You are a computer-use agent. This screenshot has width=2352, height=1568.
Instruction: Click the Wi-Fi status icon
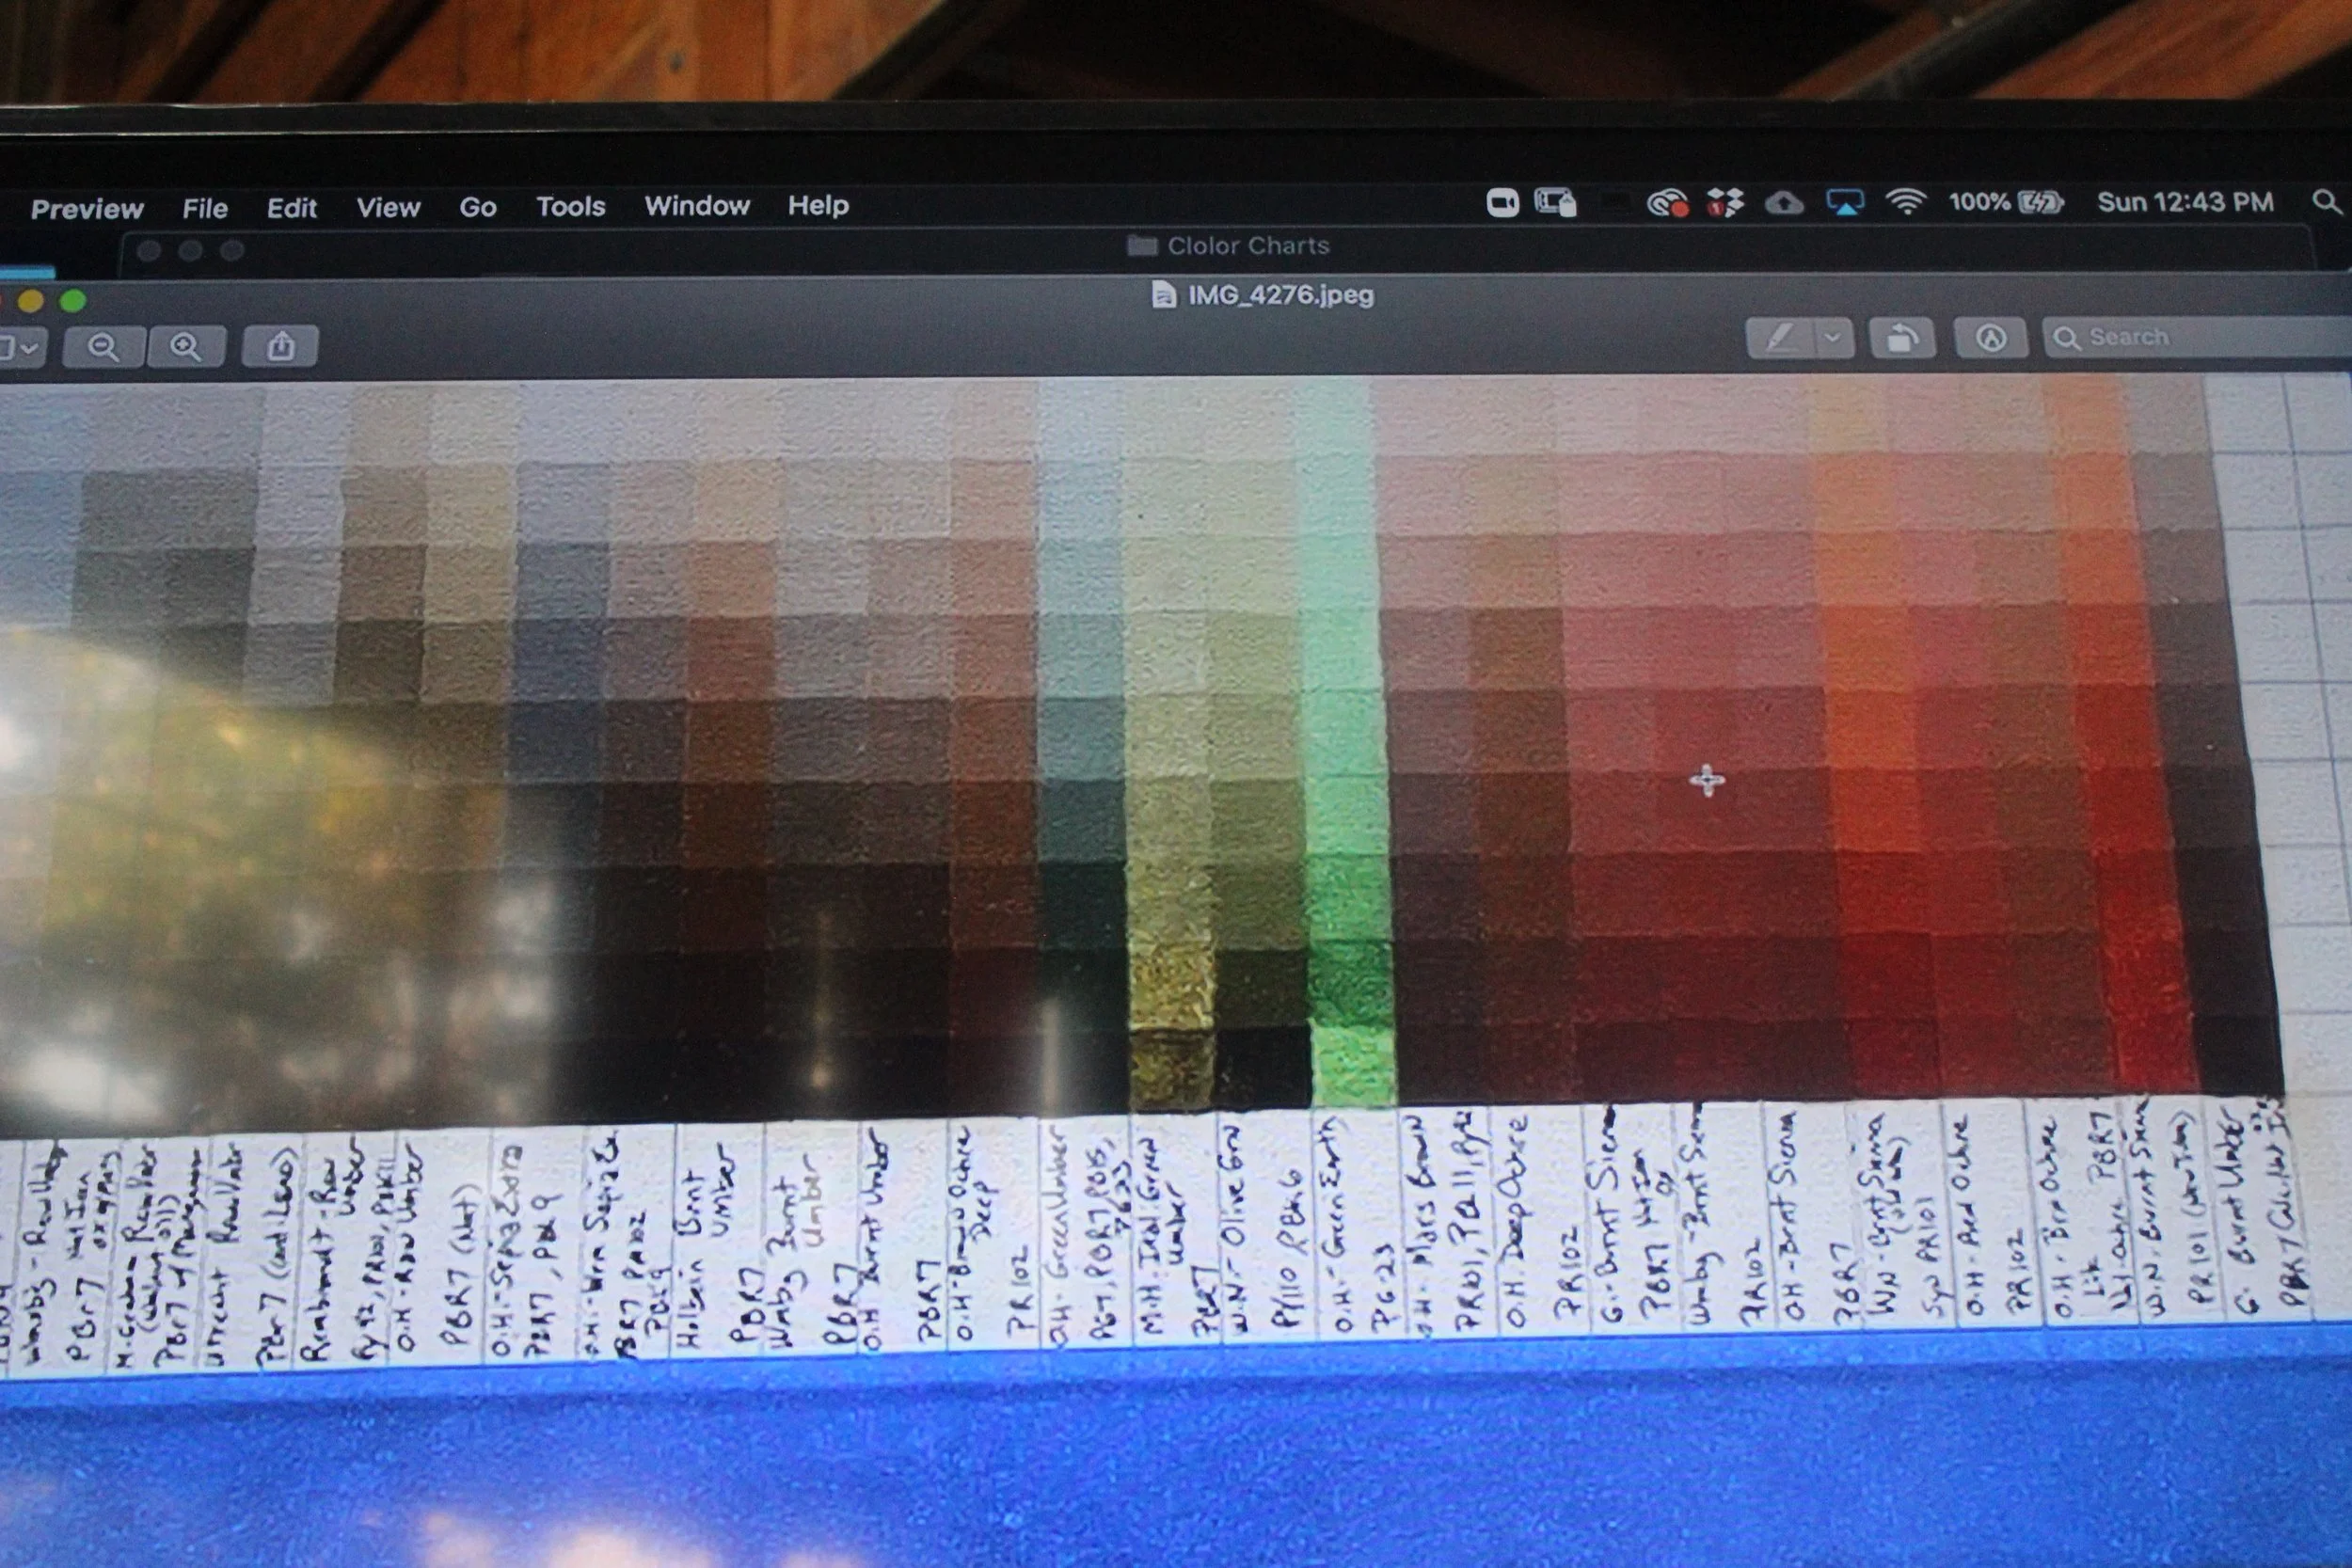point(1906,203)
